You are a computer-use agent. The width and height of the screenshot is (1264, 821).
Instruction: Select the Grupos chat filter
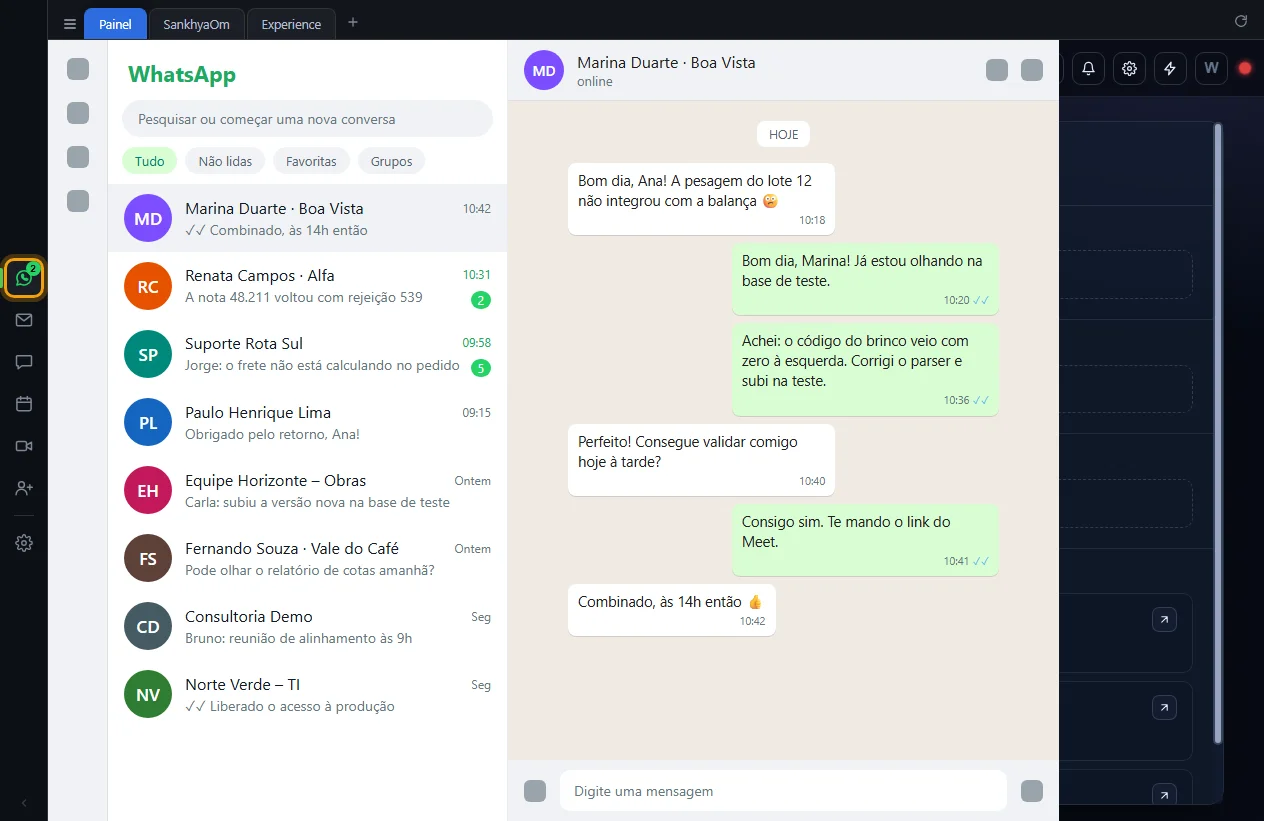click(x=392, y=161)
